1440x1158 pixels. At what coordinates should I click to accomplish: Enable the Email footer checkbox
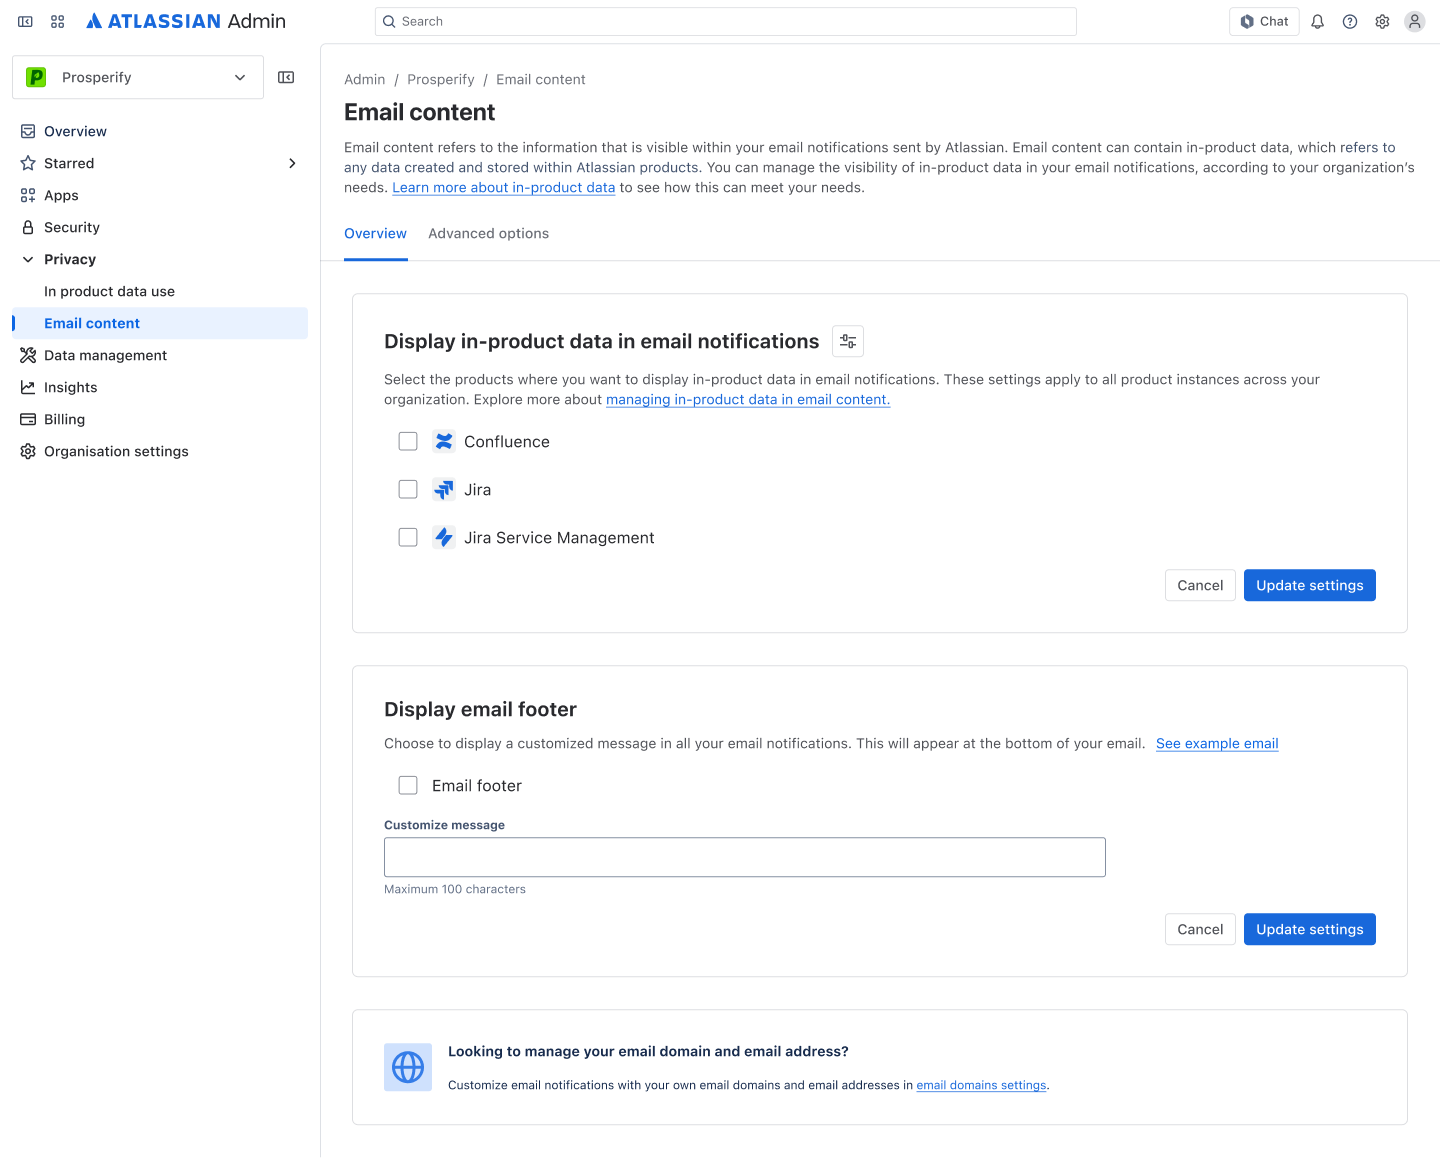[408, 785]
